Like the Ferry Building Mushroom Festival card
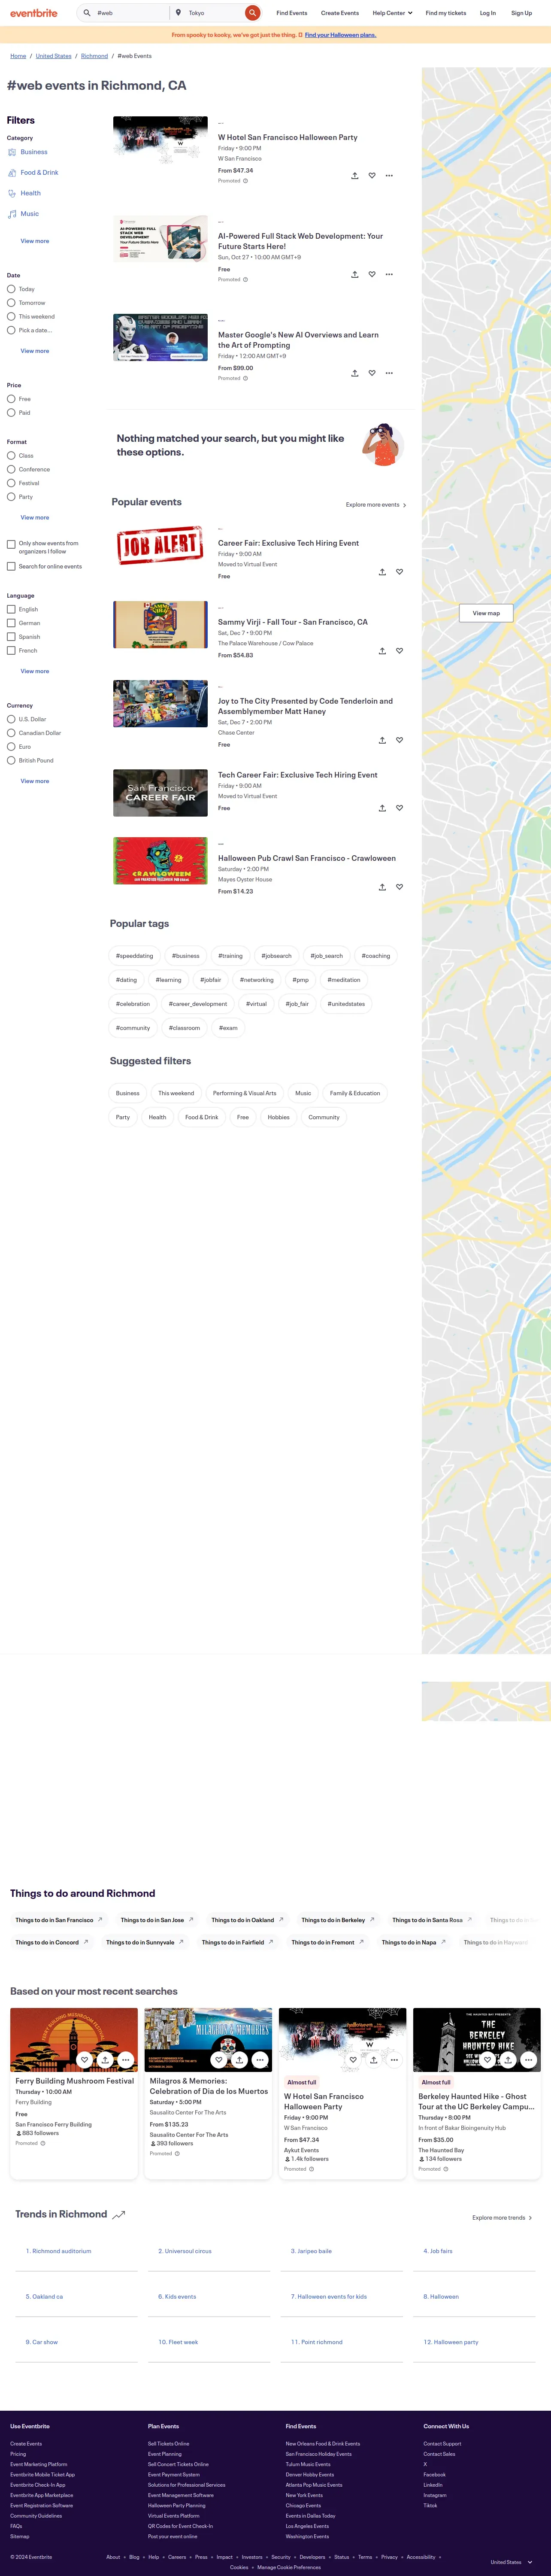Viewport: 551px width, 2576px height. [x=84, y=2060]
